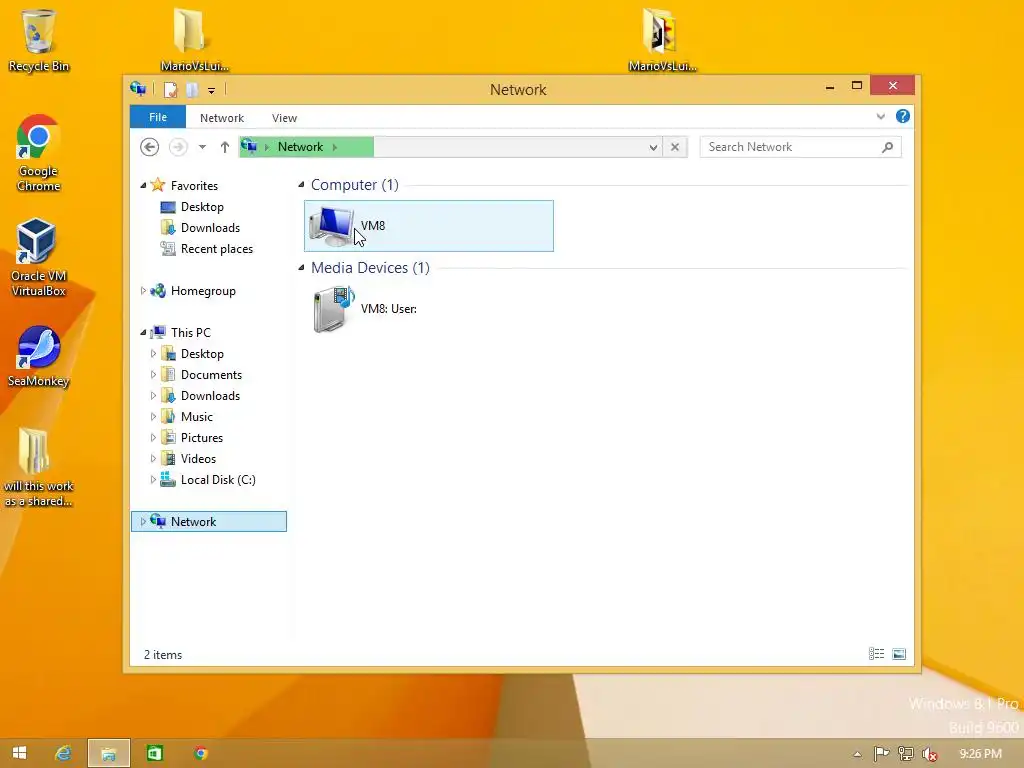This screenshot has width=1024, height=768.
Task: Click the system icon in title bar
Action: (138, 89)
